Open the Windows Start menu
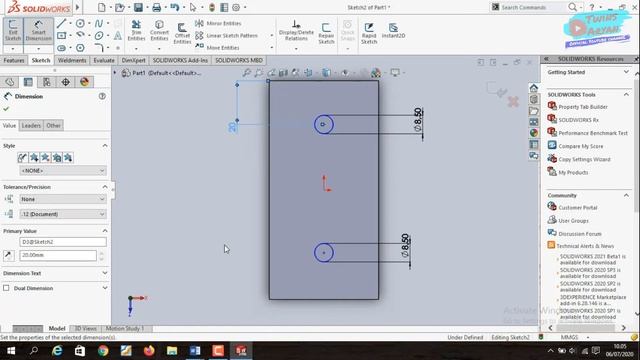 (11, 351)
